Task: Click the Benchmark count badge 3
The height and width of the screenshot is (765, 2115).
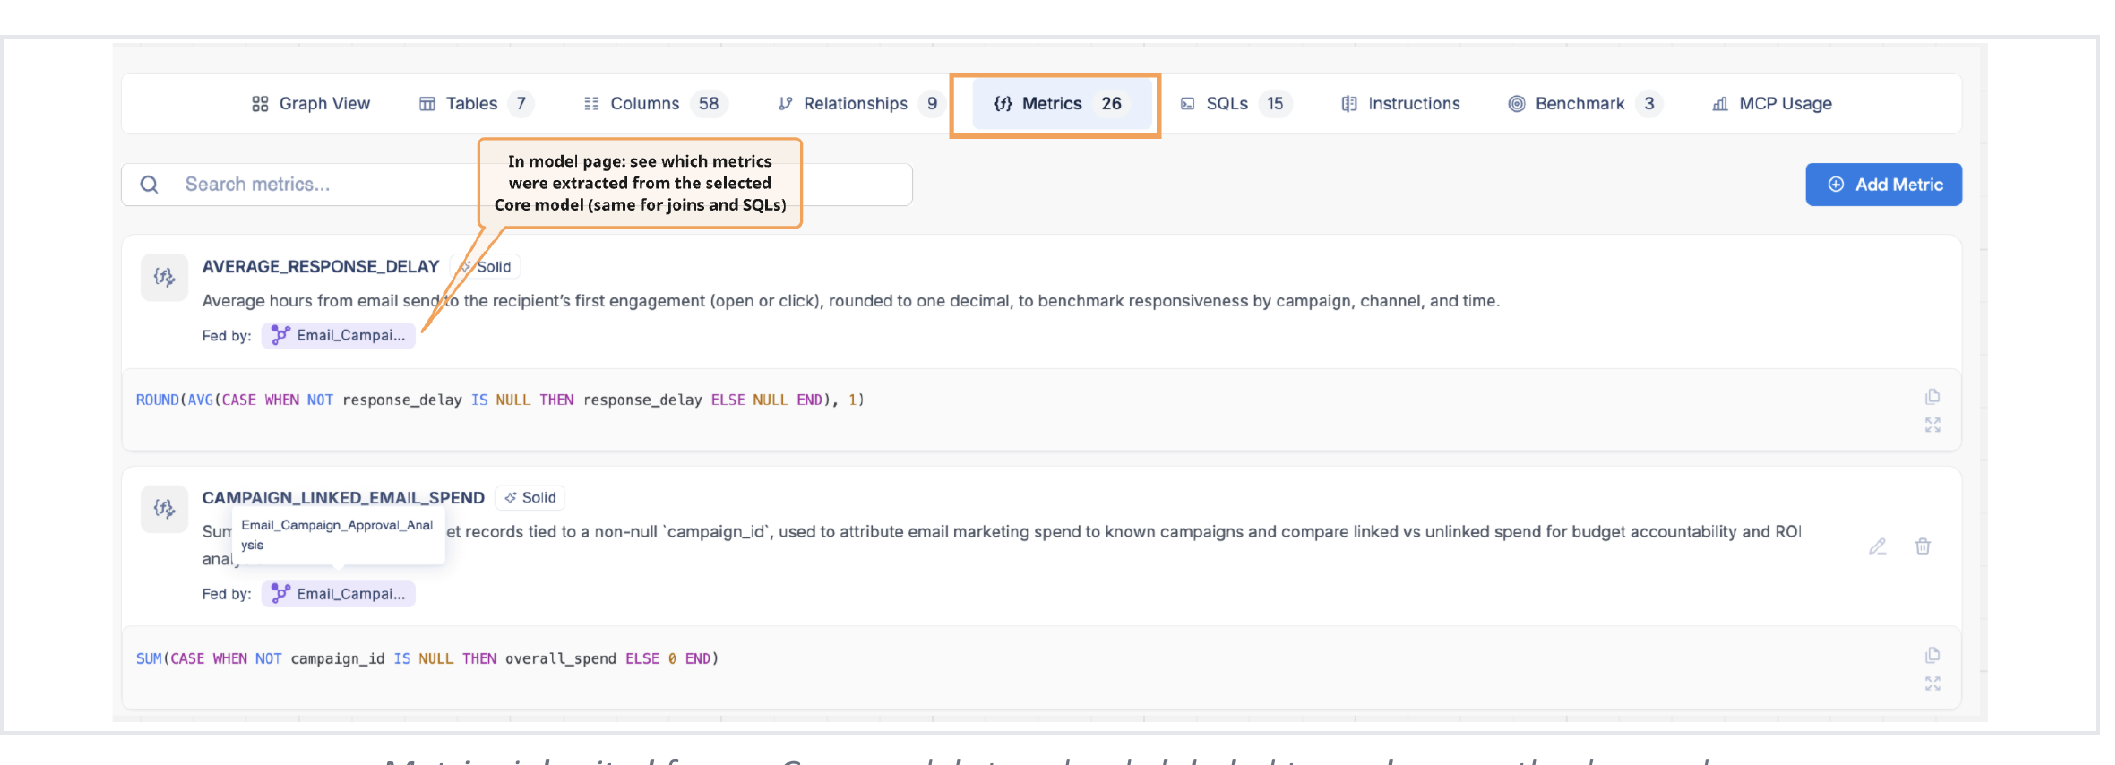Action: tap(1650, 104)
